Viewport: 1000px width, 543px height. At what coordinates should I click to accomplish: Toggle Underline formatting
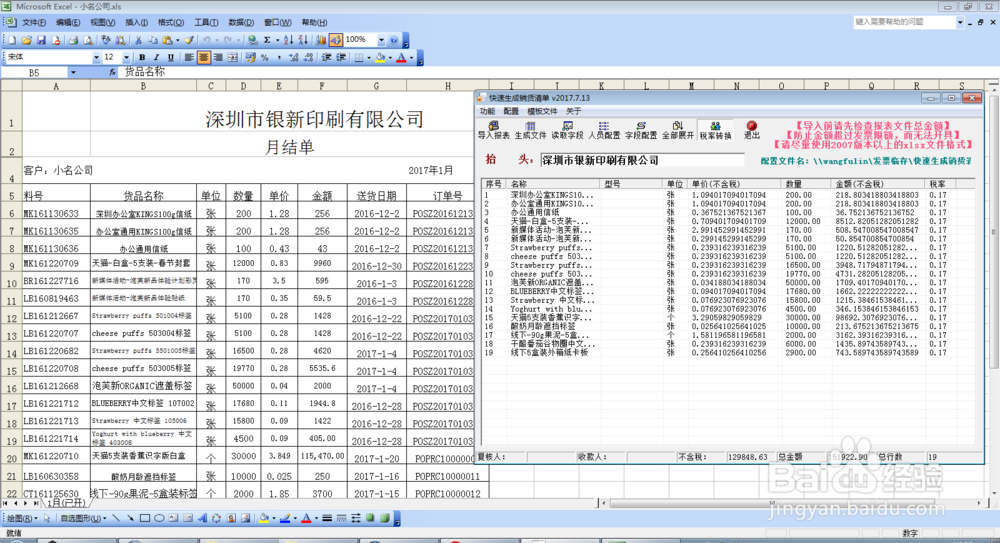[x=170, y=57]
